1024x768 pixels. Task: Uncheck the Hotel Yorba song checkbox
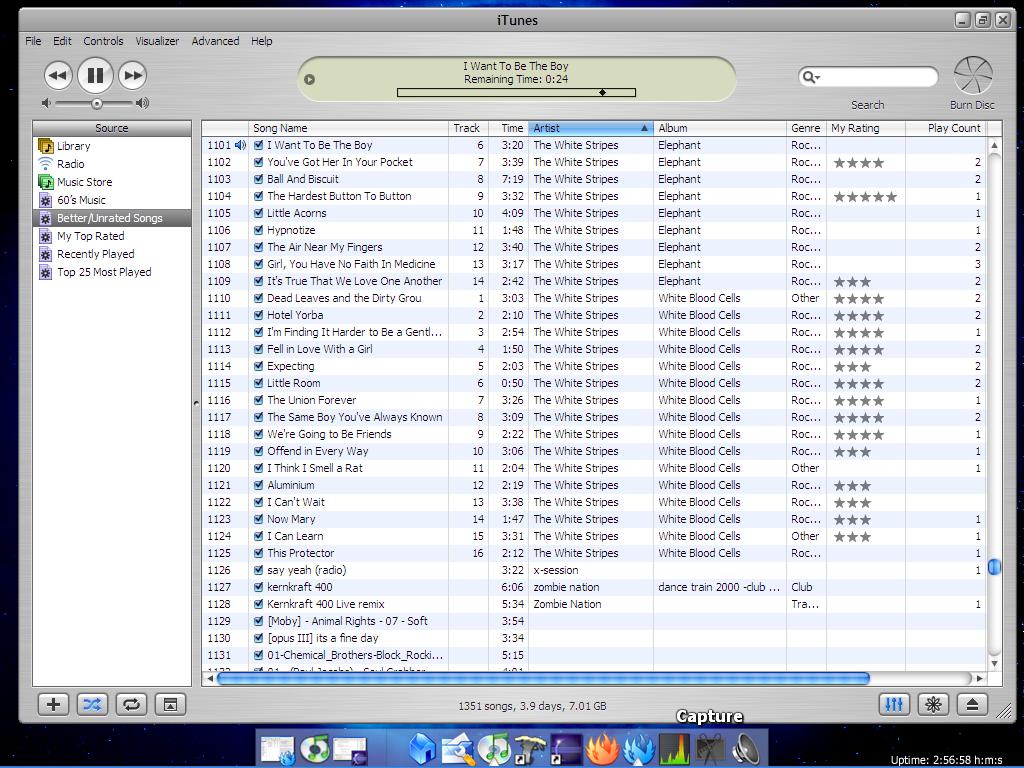tap(259, 315)
